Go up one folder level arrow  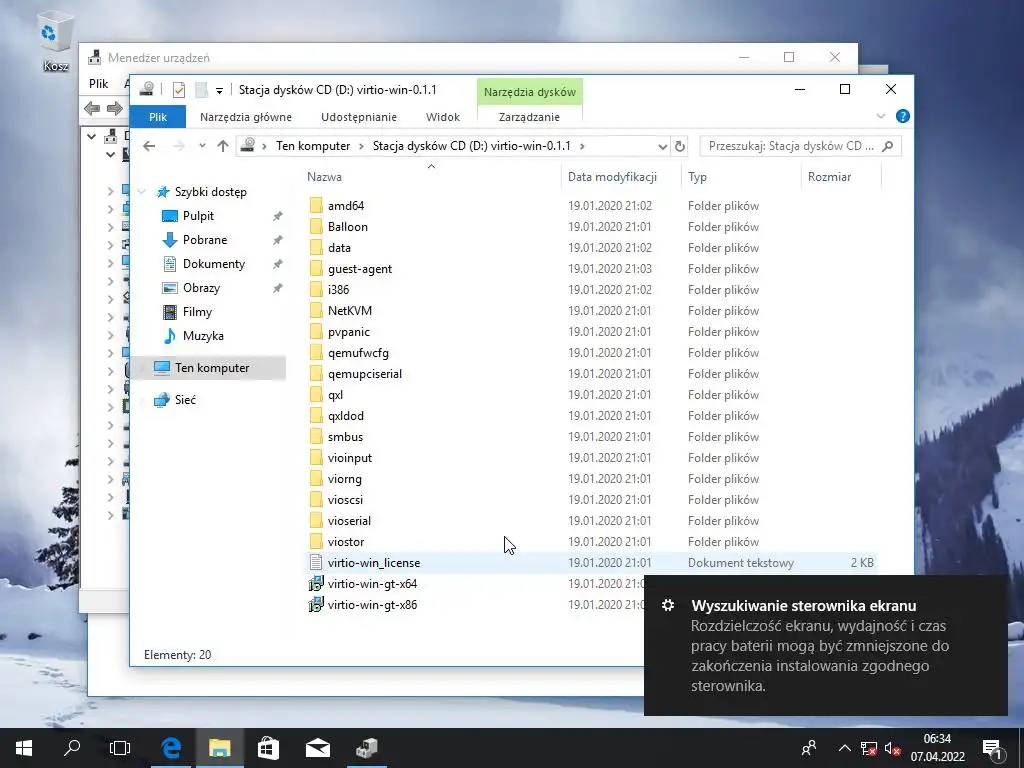[223, 146]
